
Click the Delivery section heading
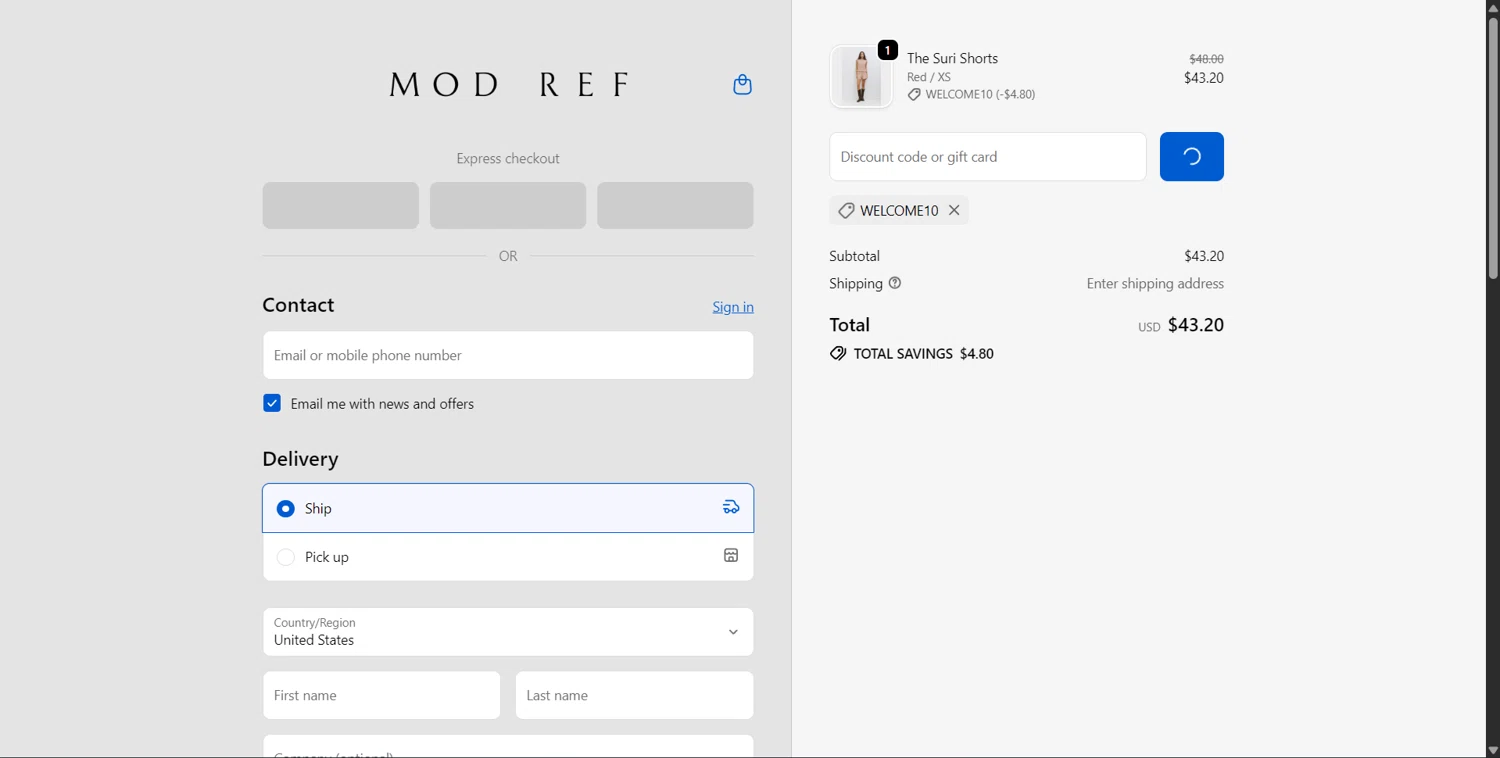[300, 459]
